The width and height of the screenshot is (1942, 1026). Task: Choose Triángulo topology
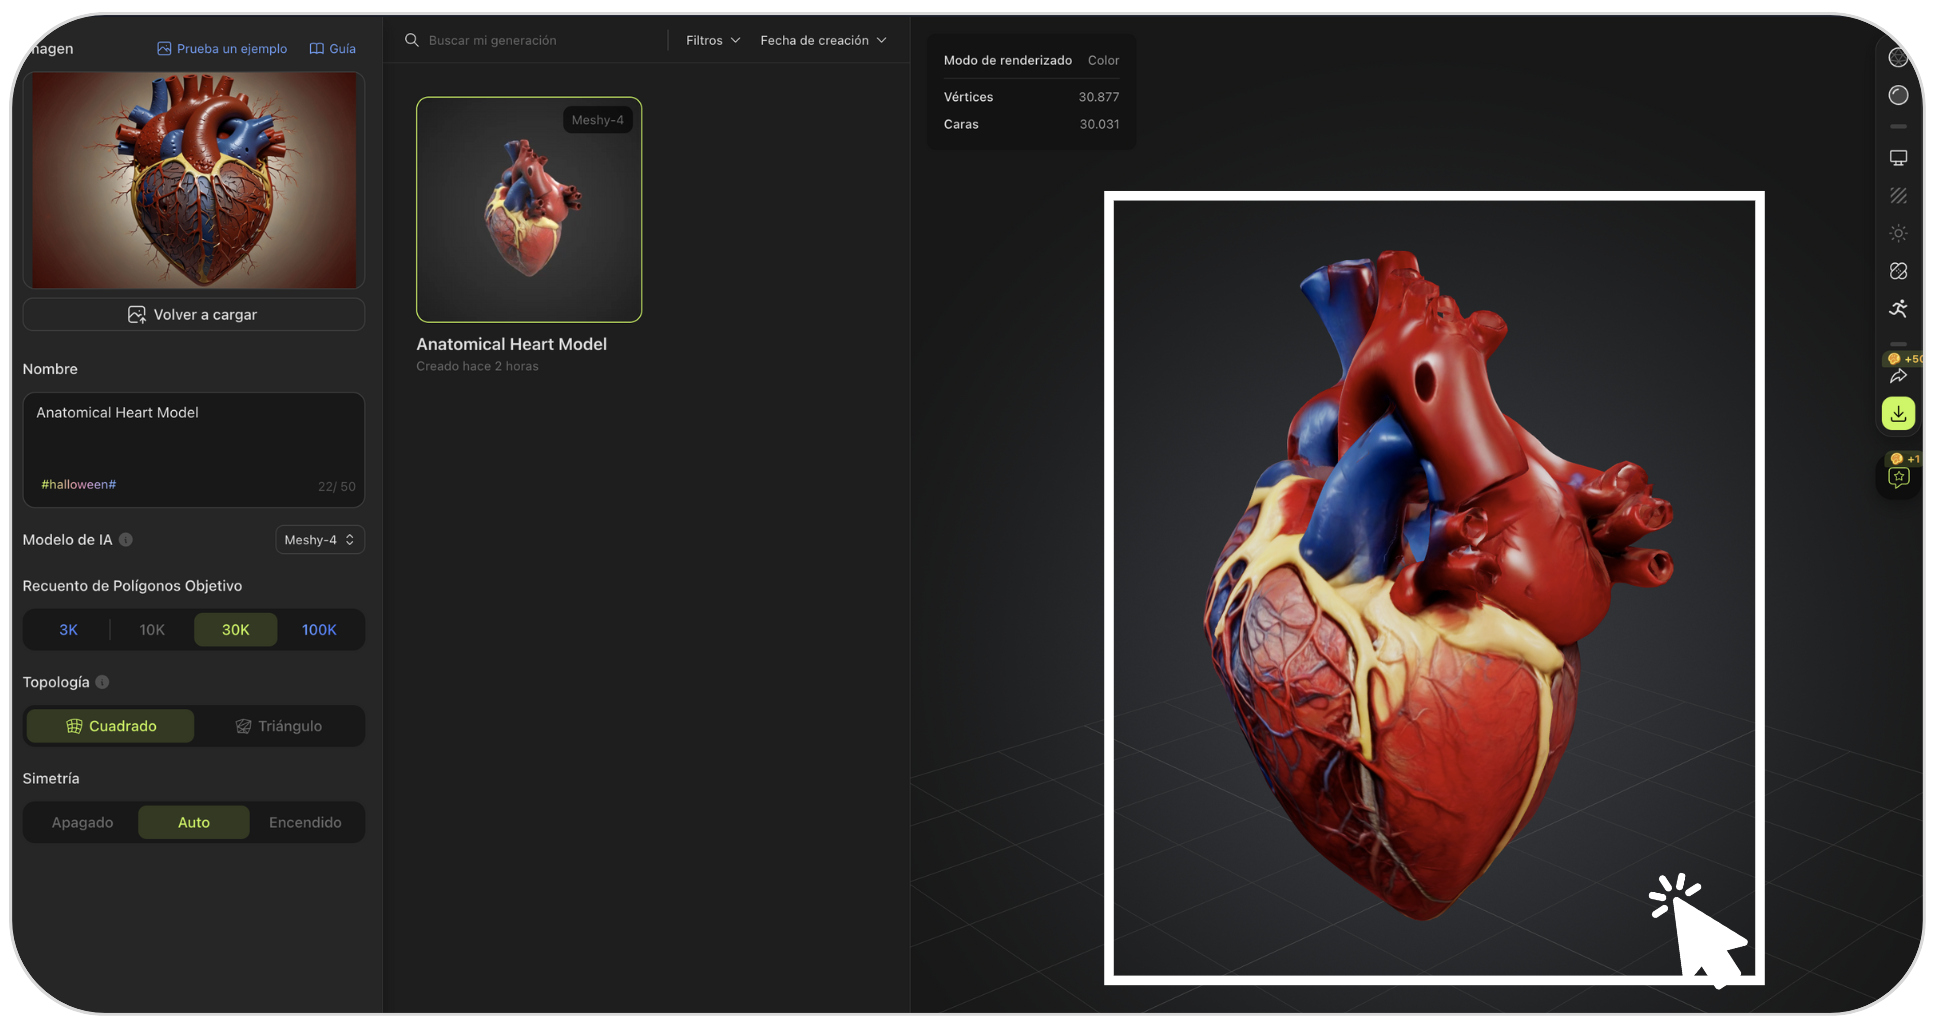point(278,726)
